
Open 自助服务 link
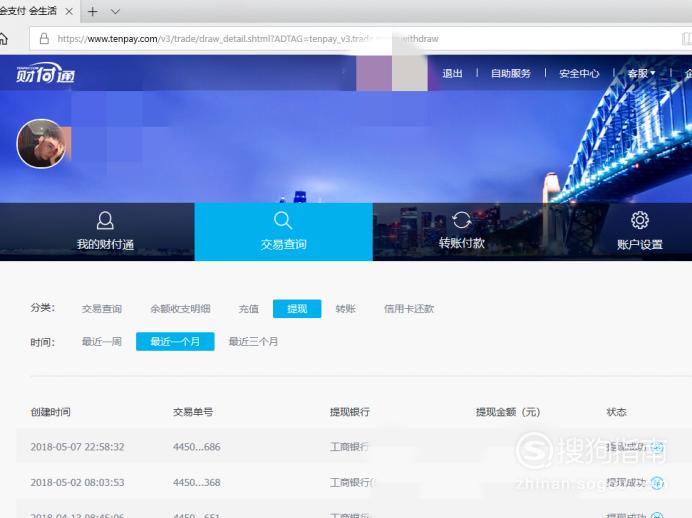[x=511, y=73]
